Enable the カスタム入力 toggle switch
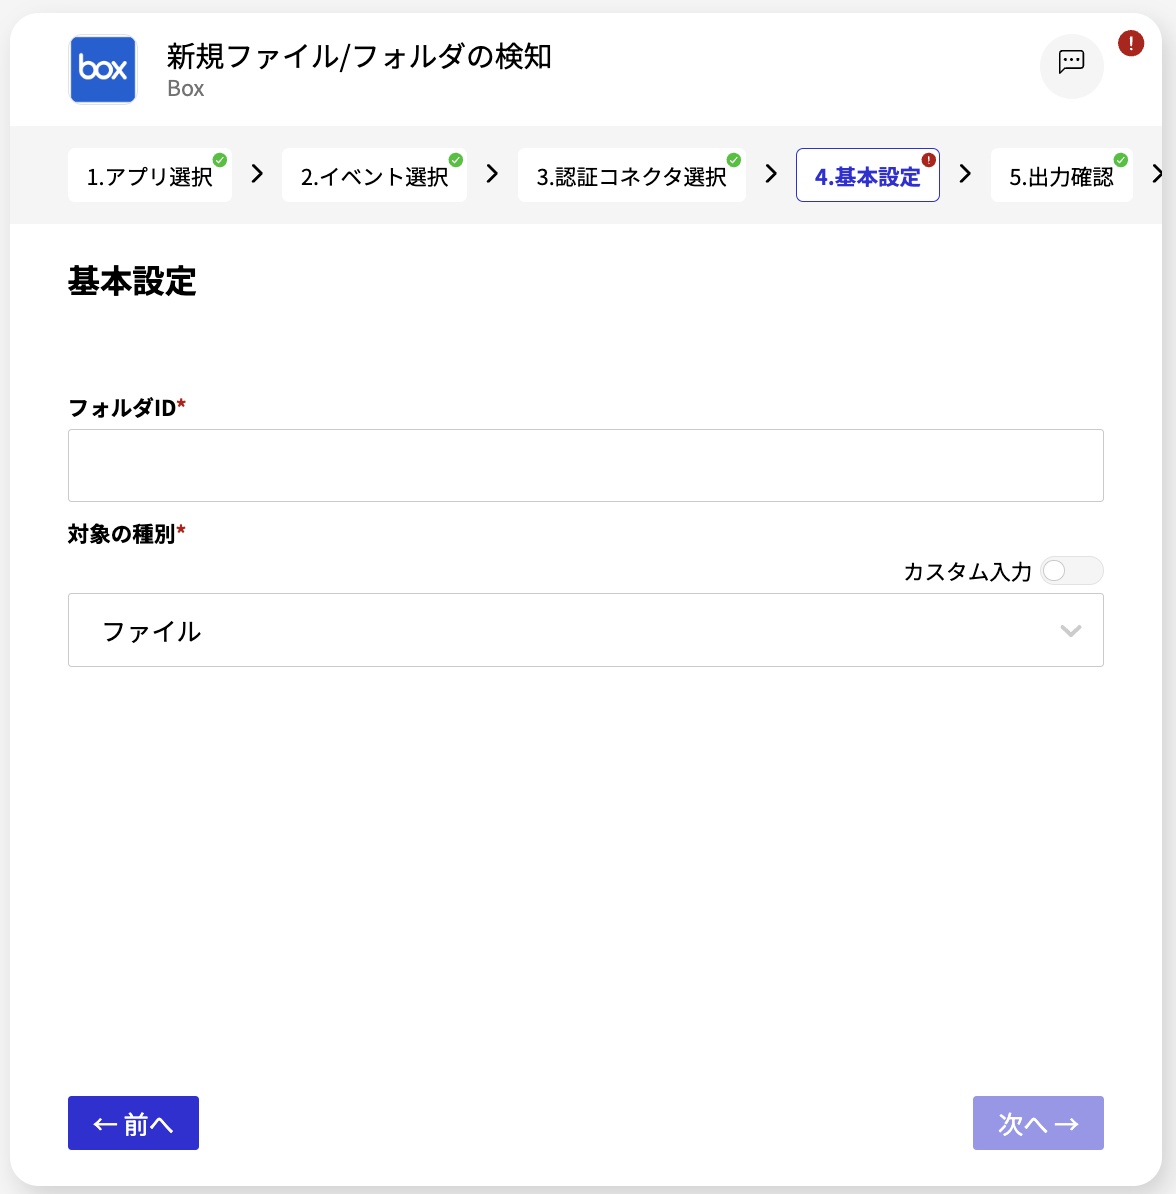This screenshot has height=1194, width=1176. [x=1072, y=570]
